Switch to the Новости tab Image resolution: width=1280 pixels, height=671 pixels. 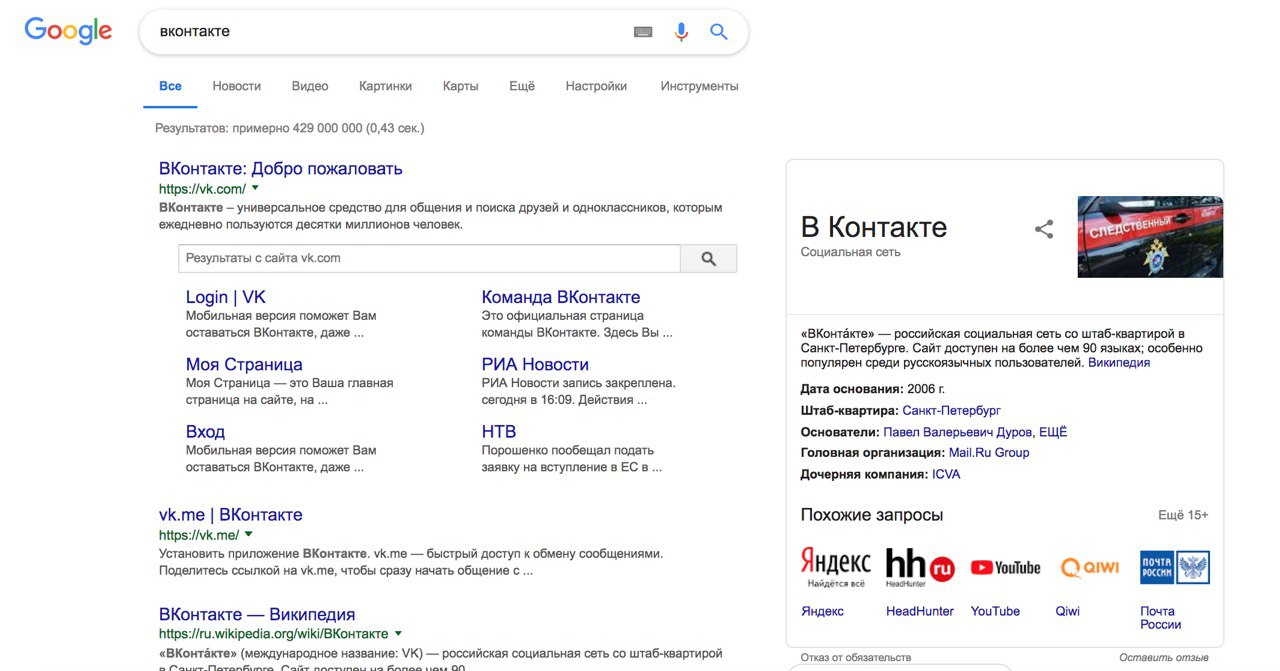click(237, 86)
